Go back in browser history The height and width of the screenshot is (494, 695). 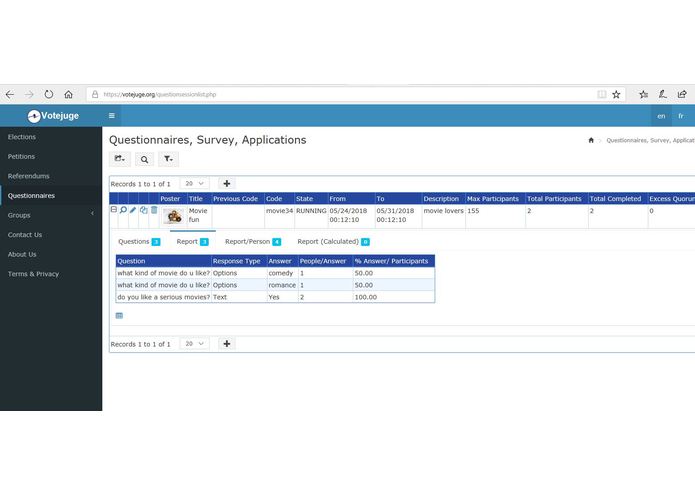(x=10, y=94)
